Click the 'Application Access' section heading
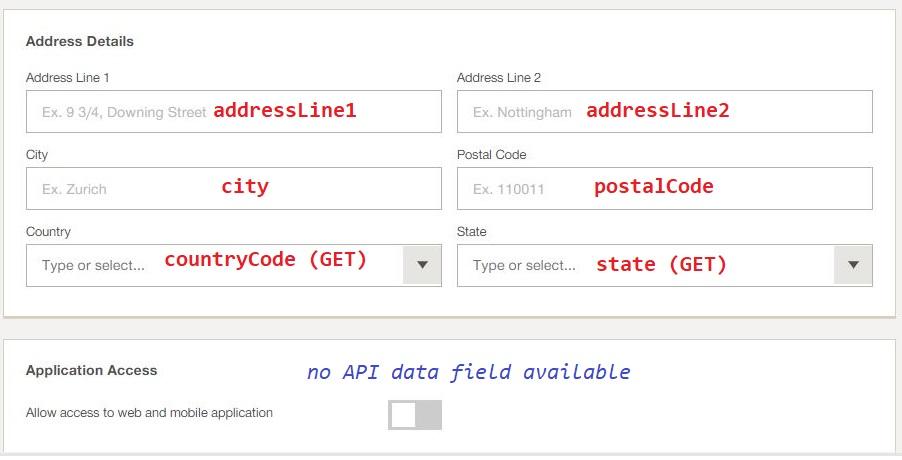Screen dimensions: 902x460 (x=91, y=370)
